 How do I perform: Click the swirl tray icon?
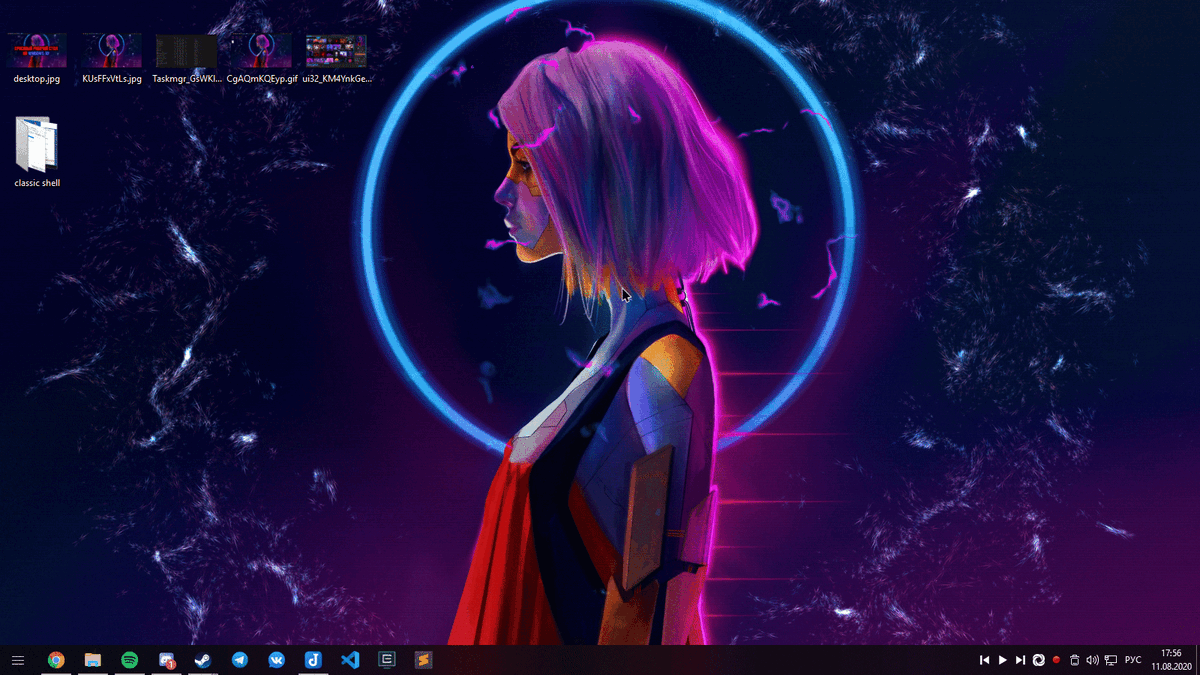click(1039, 660)
